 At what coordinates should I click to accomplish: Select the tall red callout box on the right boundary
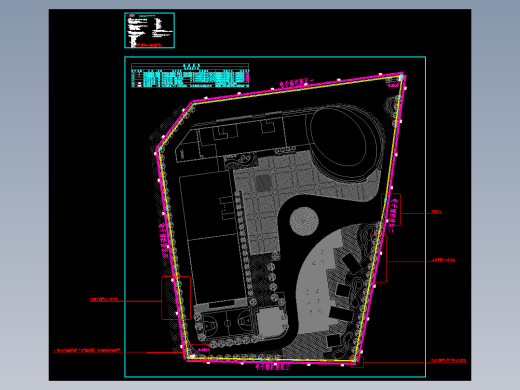point(379,258)
